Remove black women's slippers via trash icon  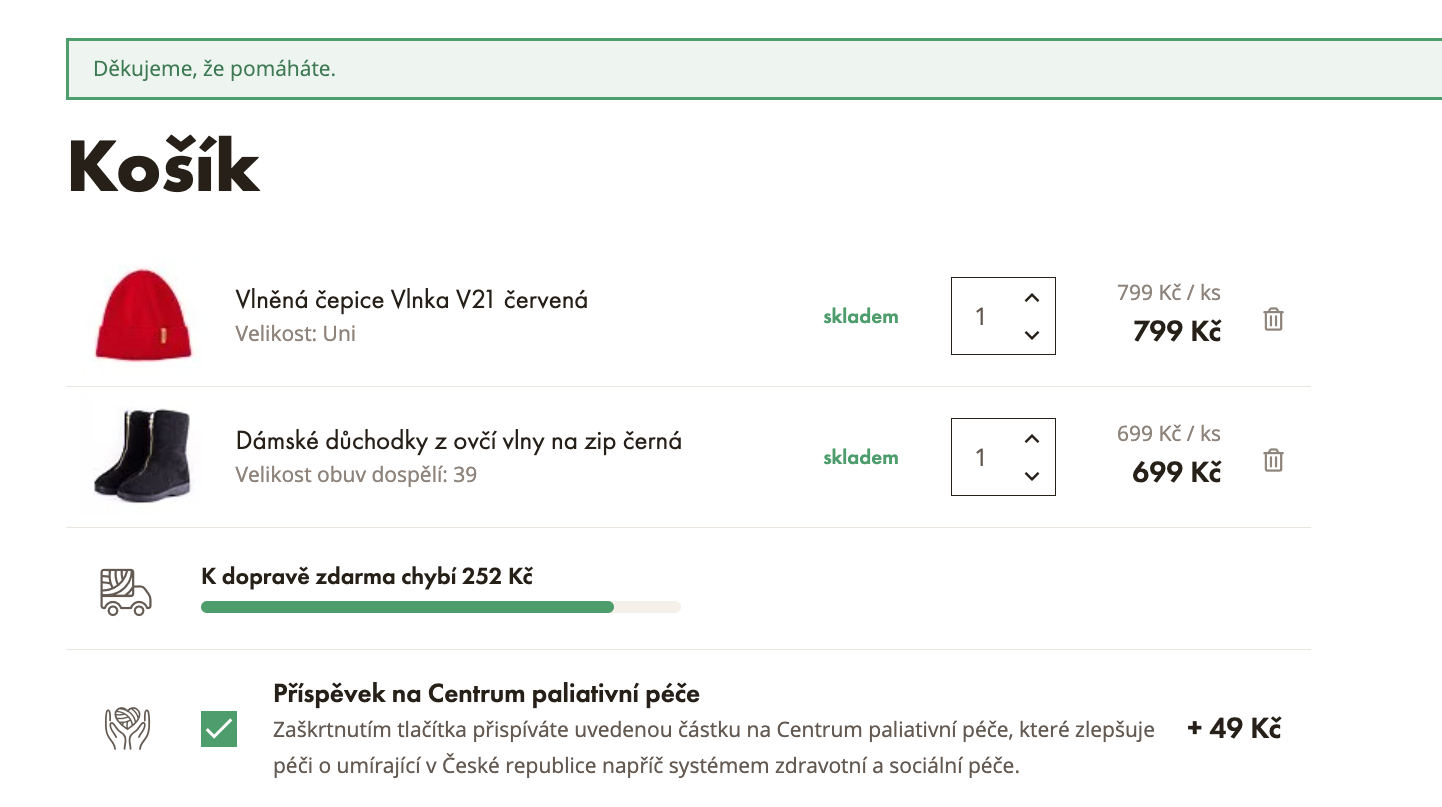point(1273,461)
